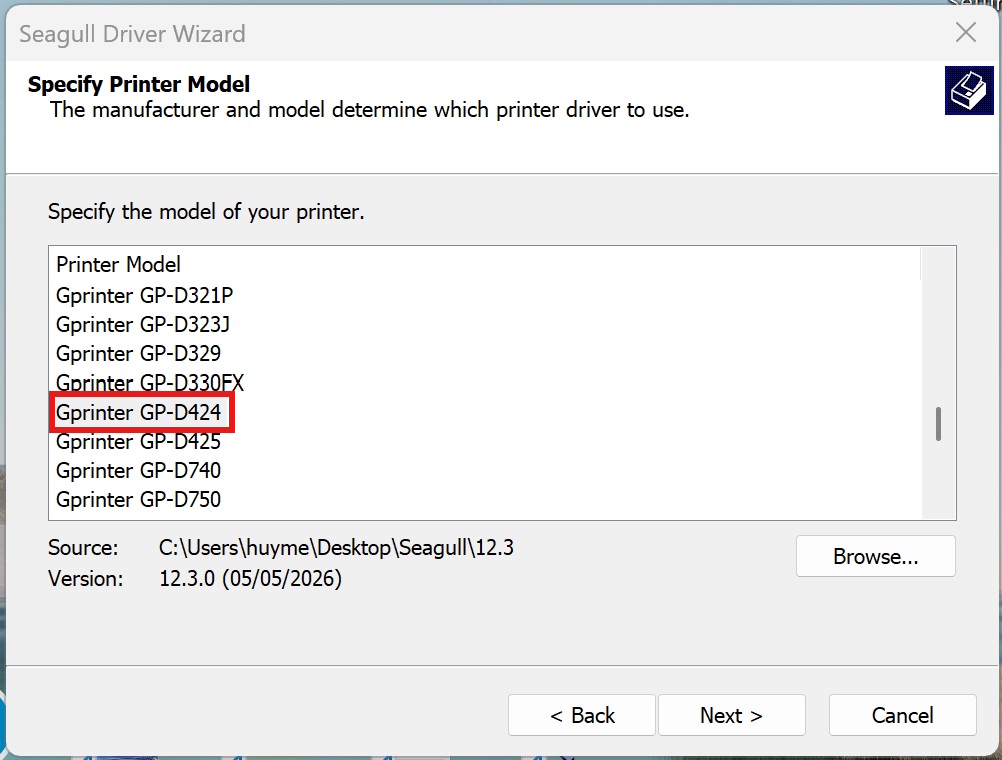This screenshot has height=760, width=1002.
Task: Click scrollbar track above the thumb
Action: (938, 326)
